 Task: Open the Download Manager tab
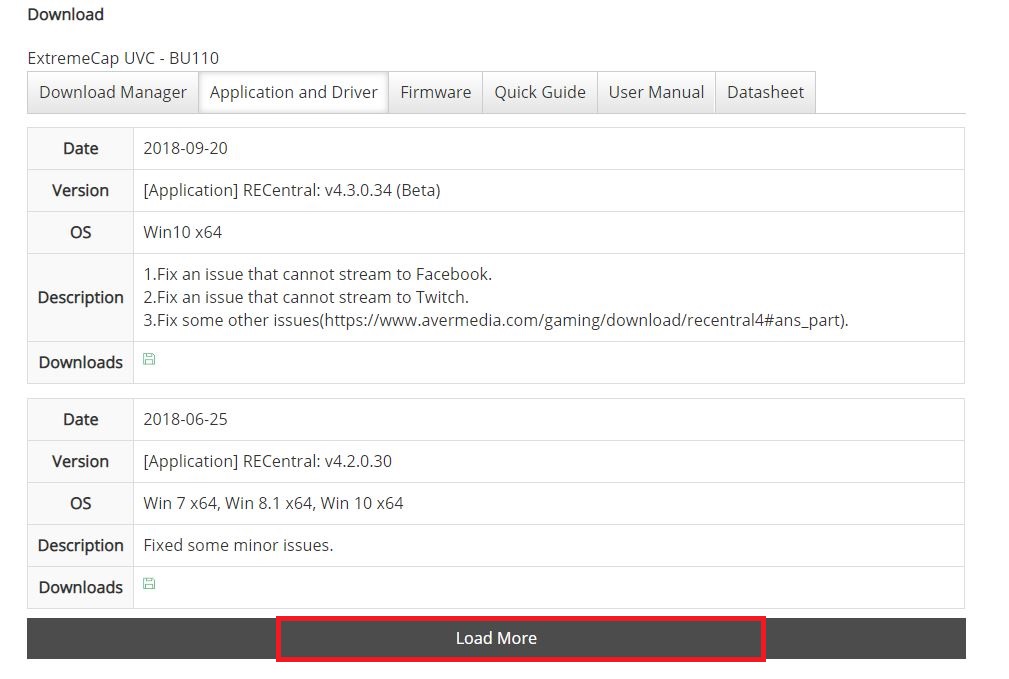[x=113, y=92]
